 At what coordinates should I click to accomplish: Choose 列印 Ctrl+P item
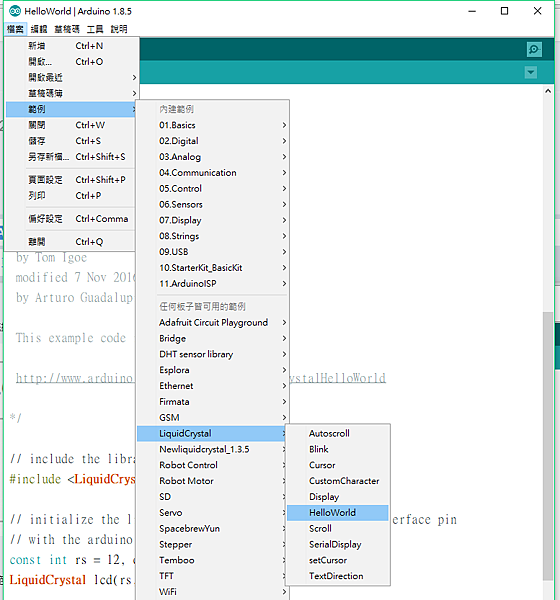click(x=71, y=196)
